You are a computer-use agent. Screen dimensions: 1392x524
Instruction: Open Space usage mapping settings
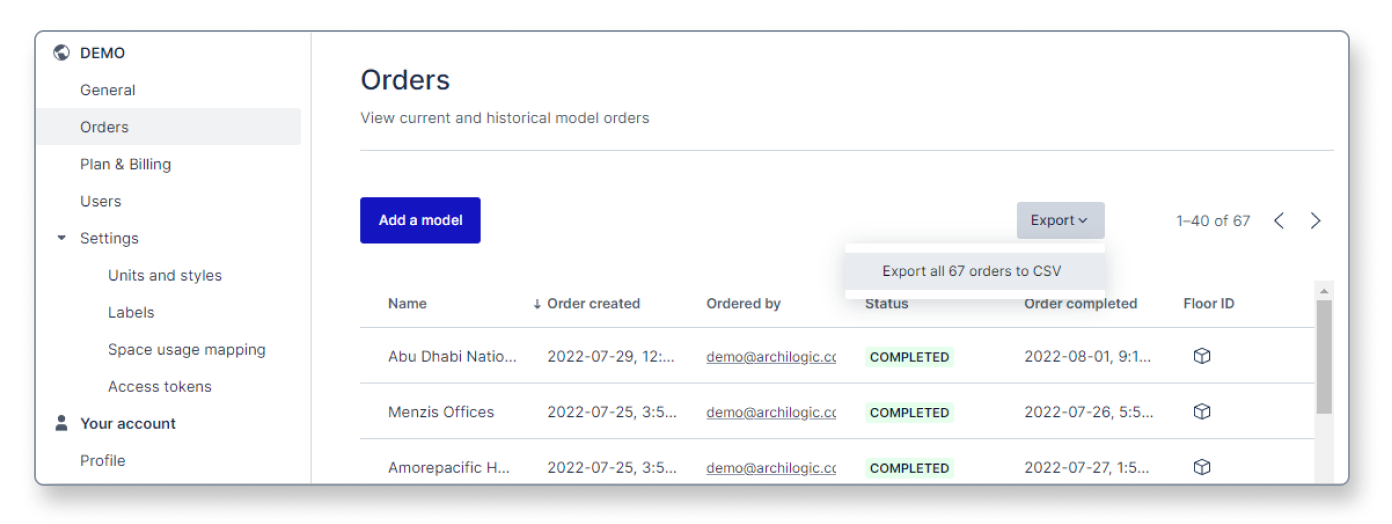click(187, 349)
